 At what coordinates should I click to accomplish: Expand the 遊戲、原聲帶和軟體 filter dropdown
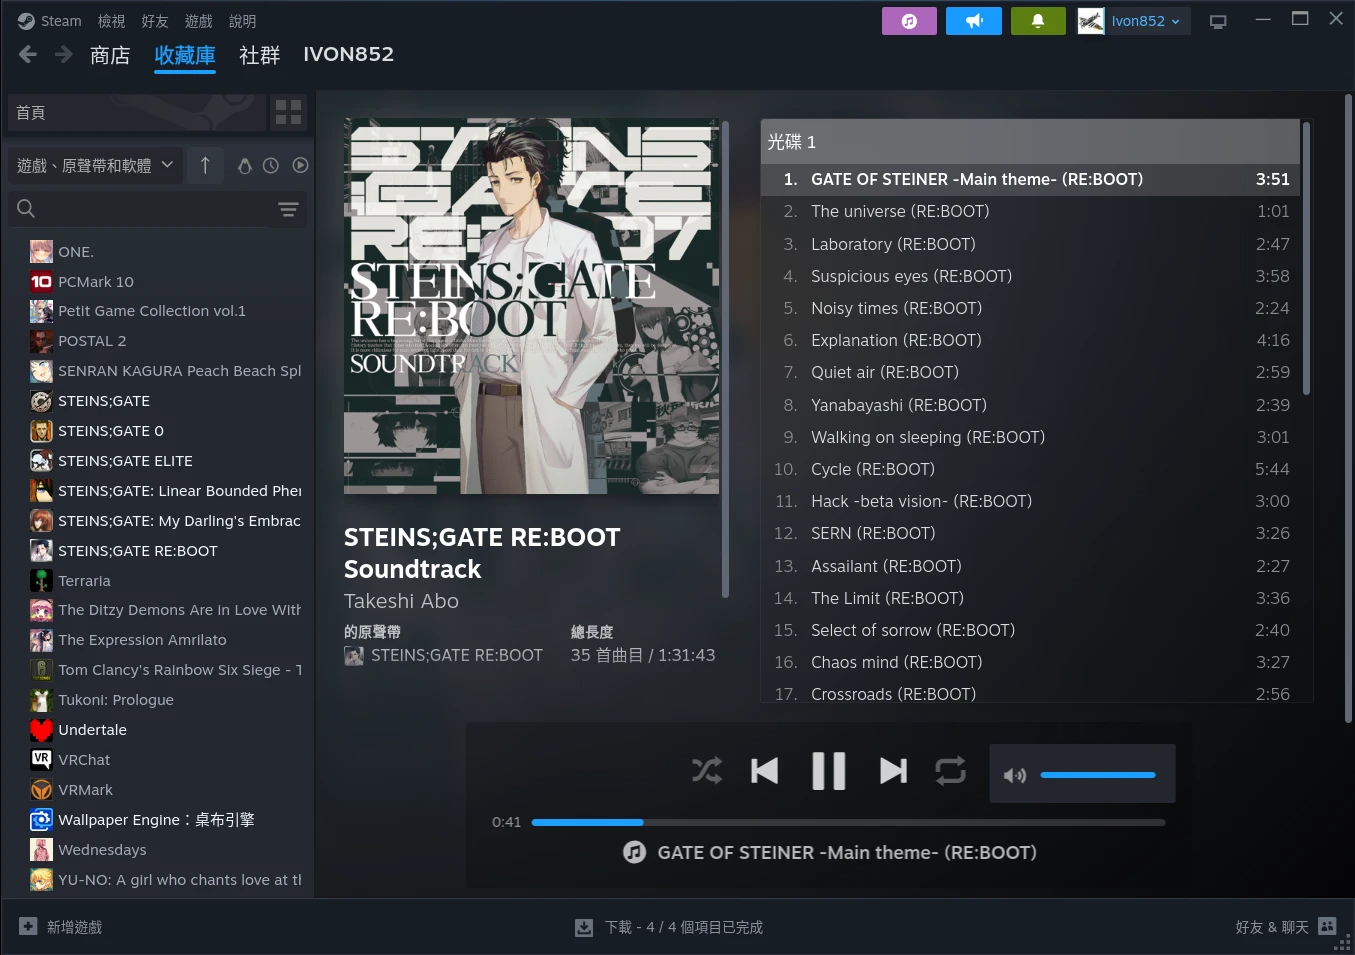click(x=95, y=165)
